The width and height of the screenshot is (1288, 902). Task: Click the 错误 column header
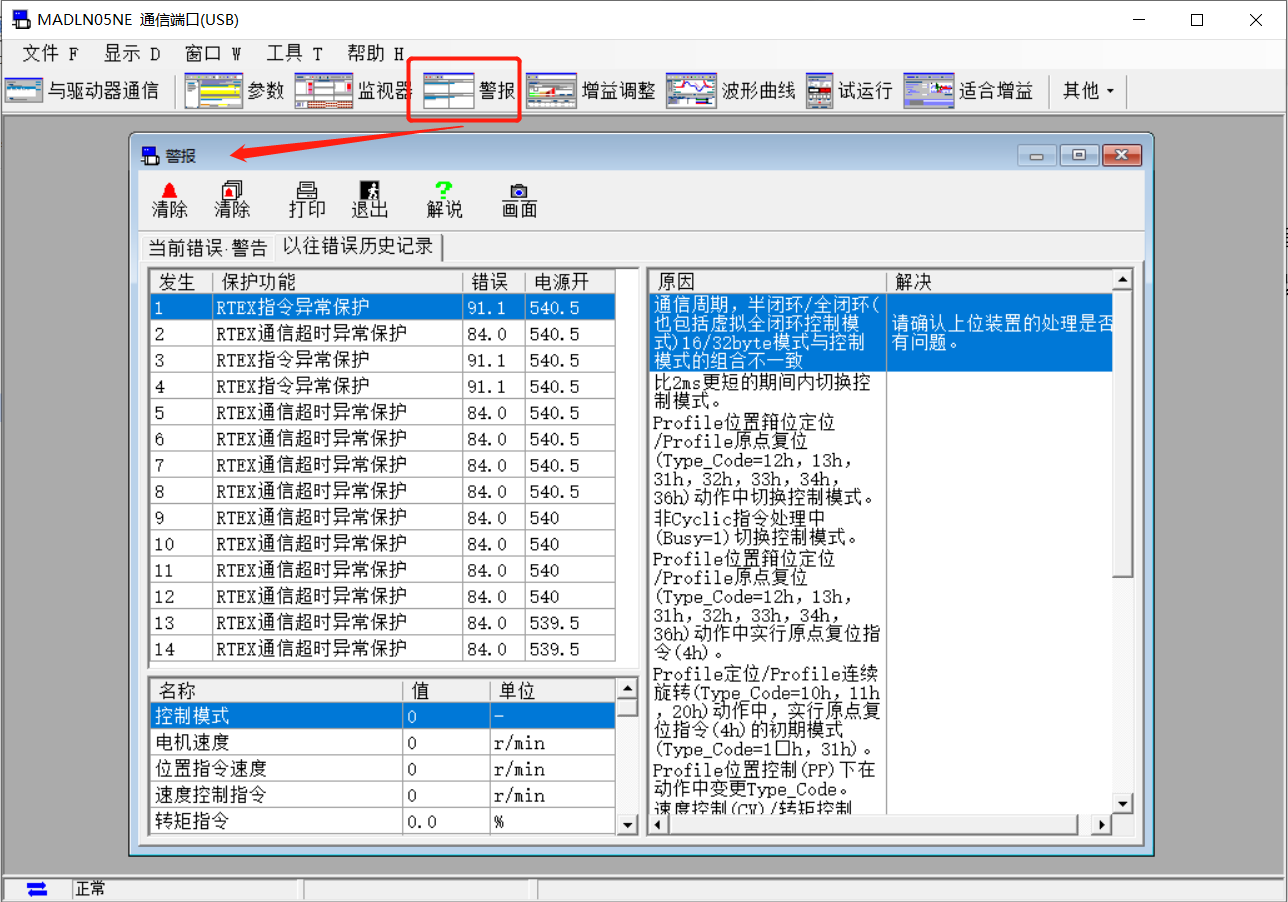494,282
